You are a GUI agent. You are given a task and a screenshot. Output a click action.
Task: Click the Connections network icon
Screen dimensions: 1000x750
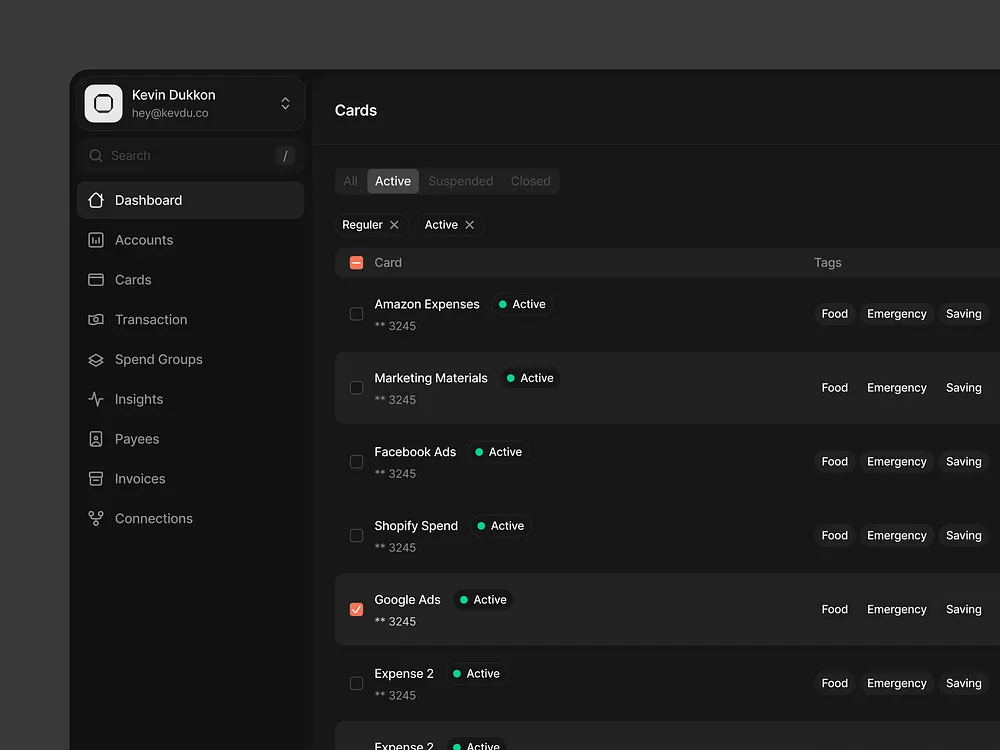95,518
